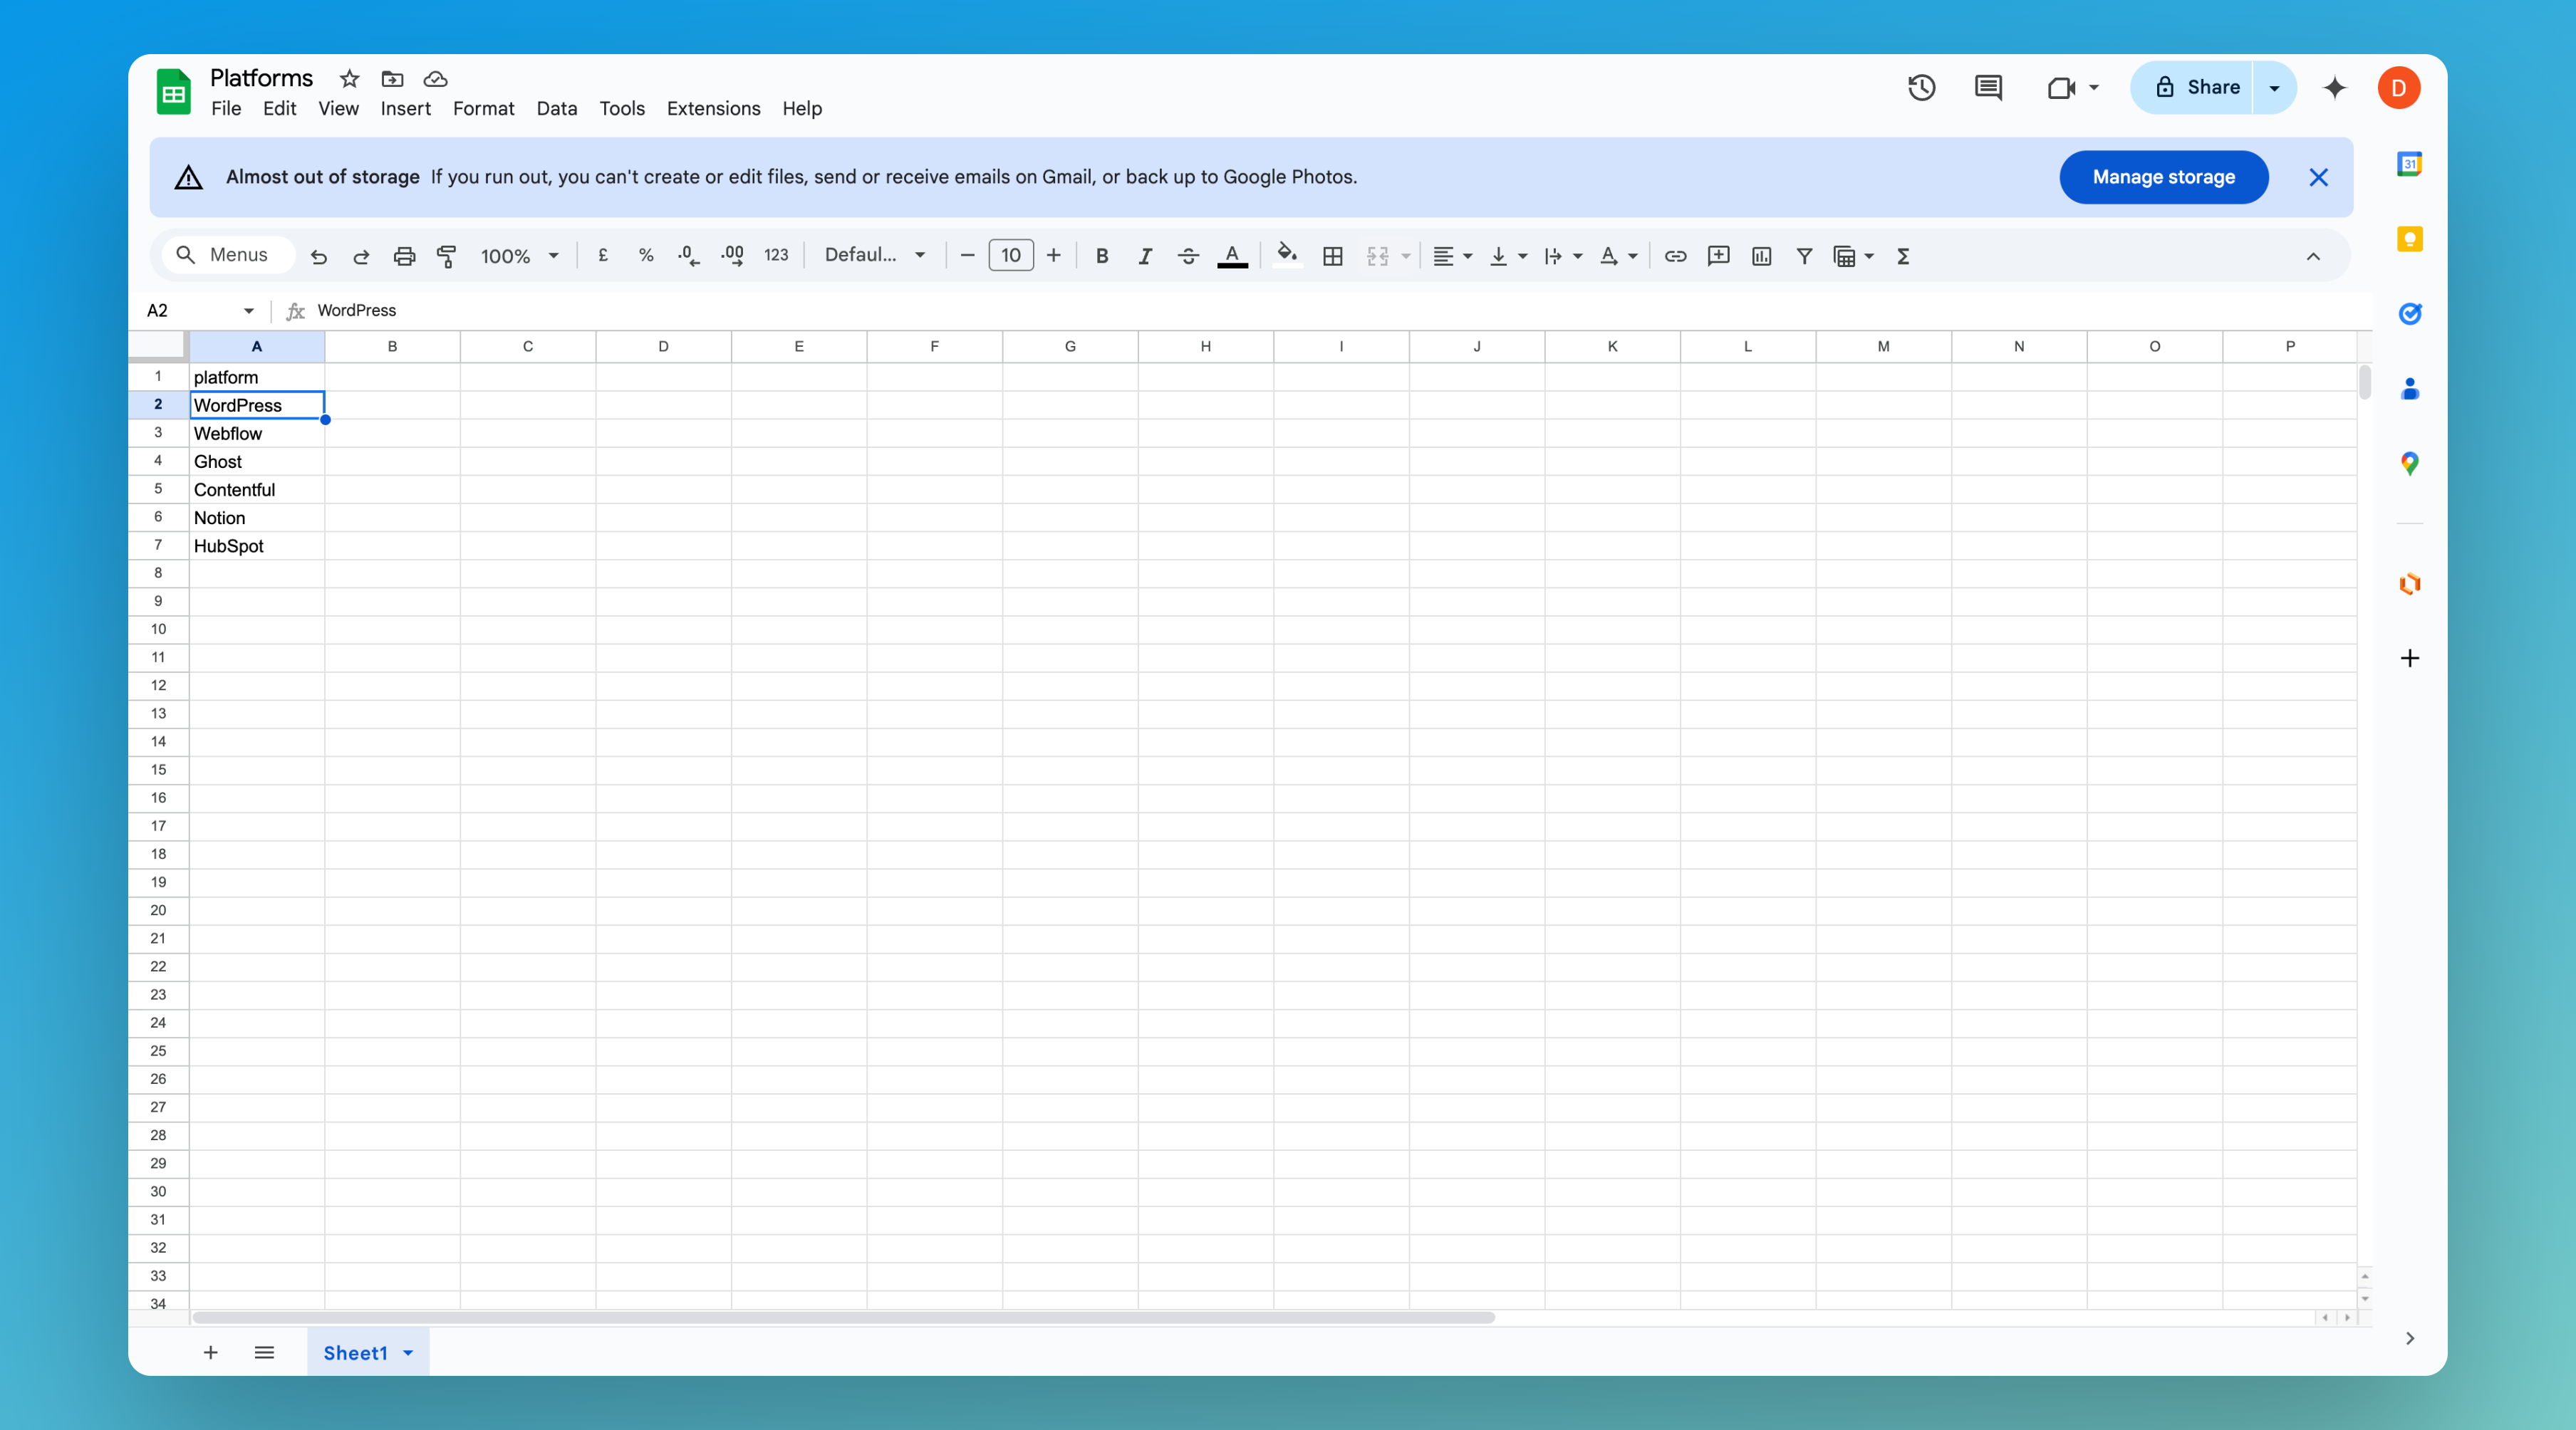Click the Create a filter icon

pos(1804,256)
